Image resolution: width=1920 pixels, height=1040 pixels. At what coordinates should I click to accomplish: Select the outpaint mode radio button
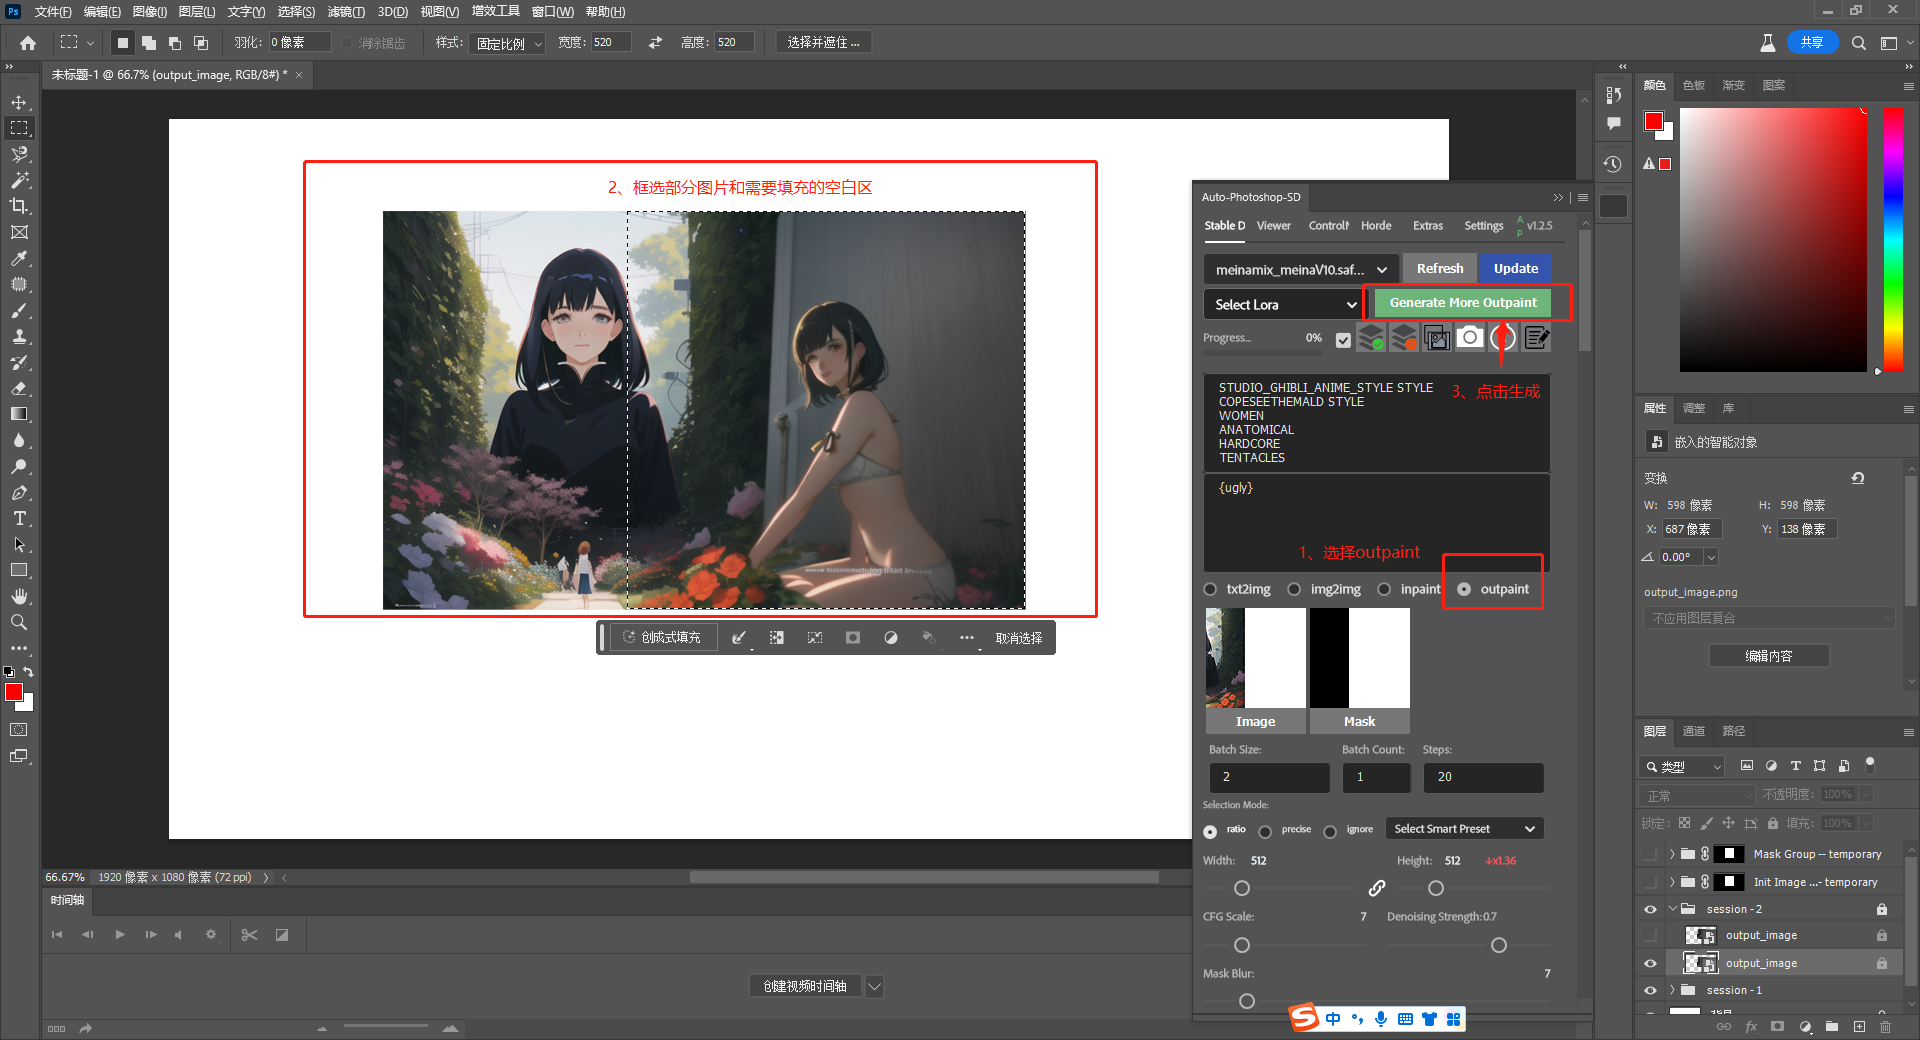(1464, 589)
